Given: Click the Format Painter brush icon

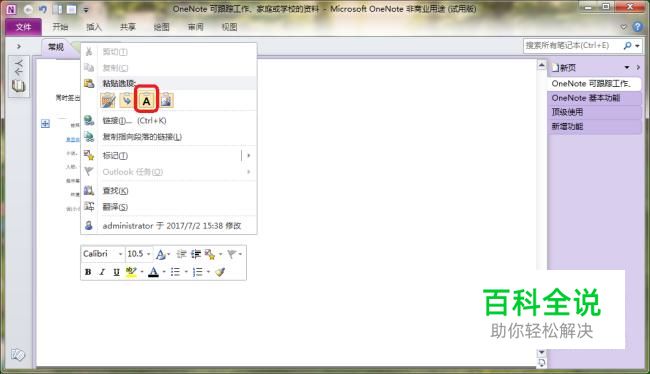Looking at the screenshot, I should (220, 272).
